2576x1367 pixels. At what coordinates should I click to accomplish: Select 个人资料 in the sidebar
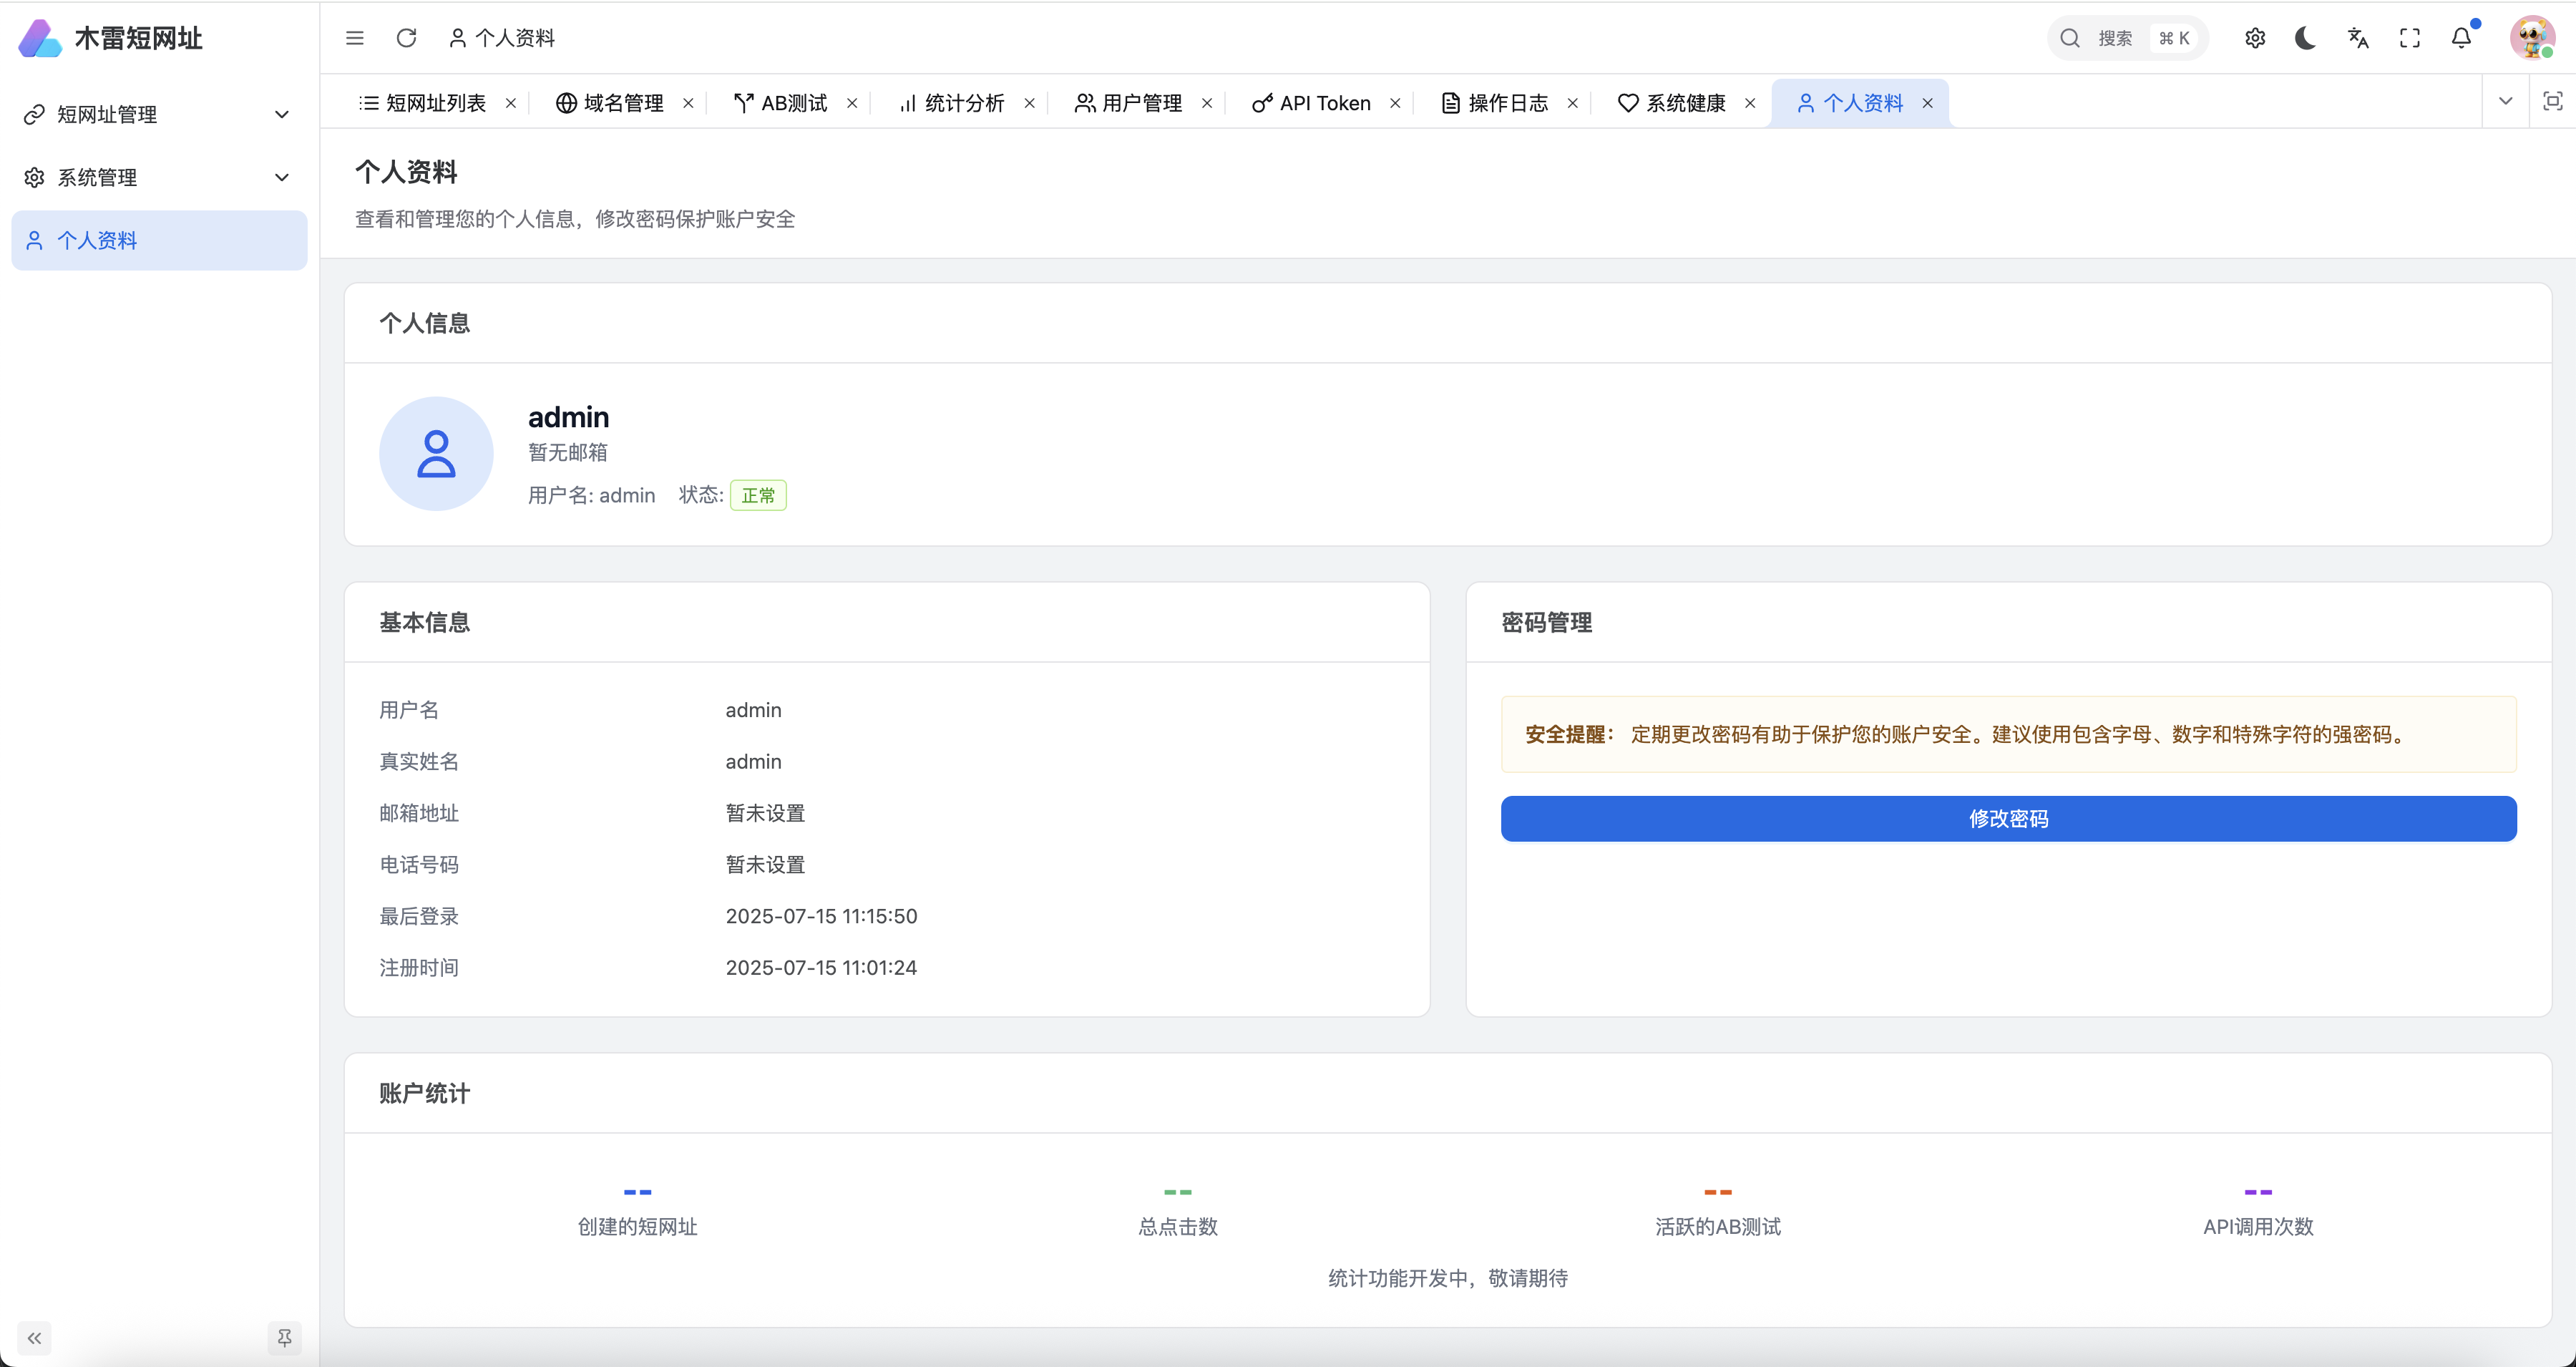pyautogui.click(x=98, y=241)
